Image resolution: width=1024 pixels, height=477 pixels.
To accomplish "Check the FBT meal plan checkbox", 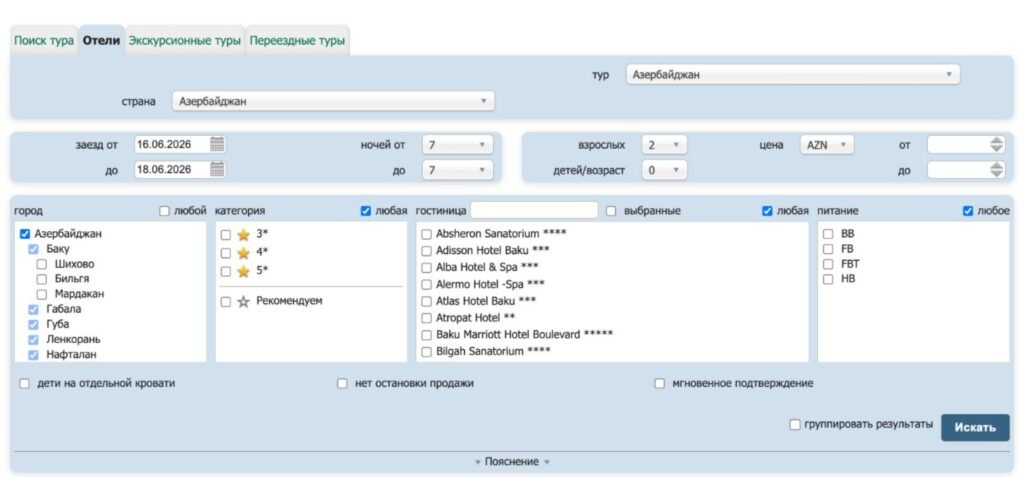I will pos(828,264).
